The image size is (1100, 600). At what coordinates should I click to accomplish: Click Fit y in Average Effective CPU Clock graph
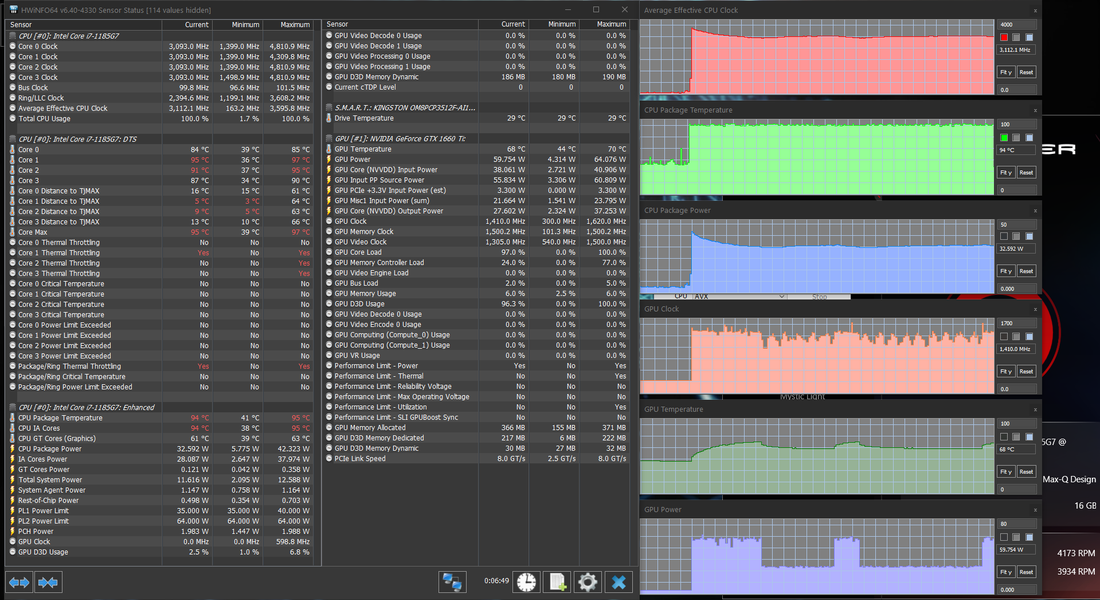point(1006,72)
